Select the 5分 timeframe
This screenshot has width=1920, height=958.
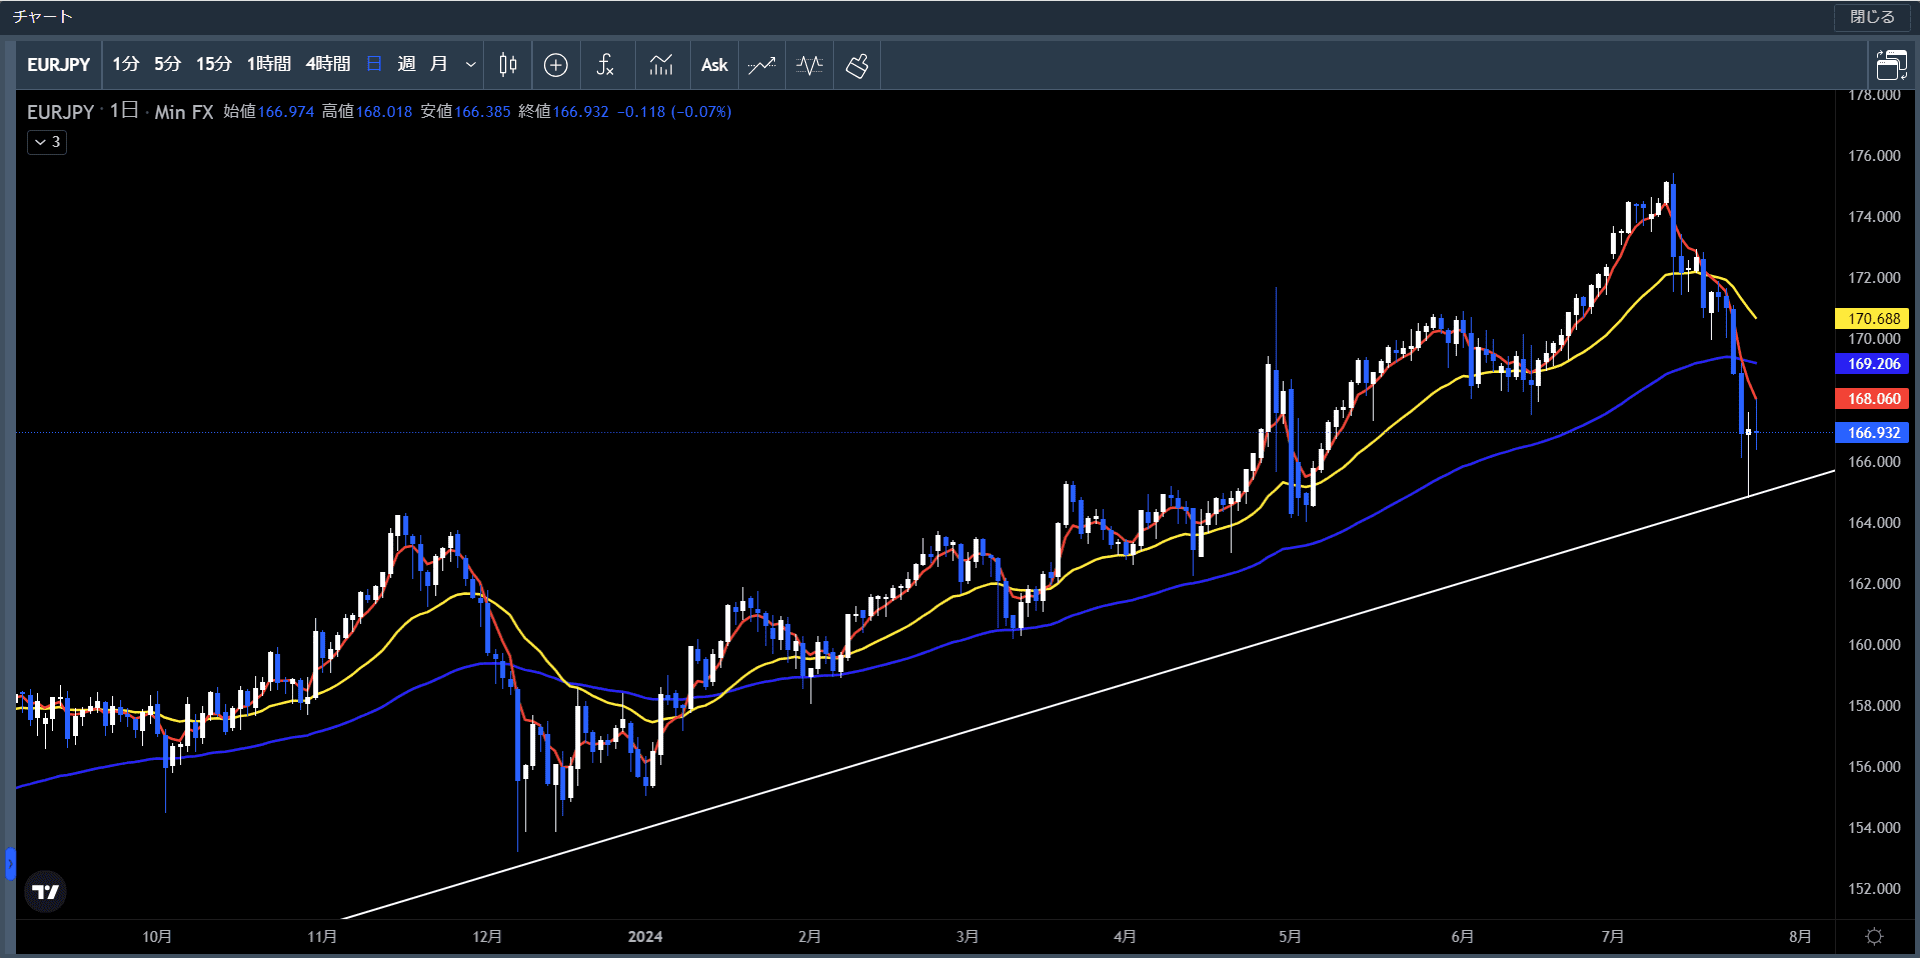pyautogui.click(x=167, y=65)
